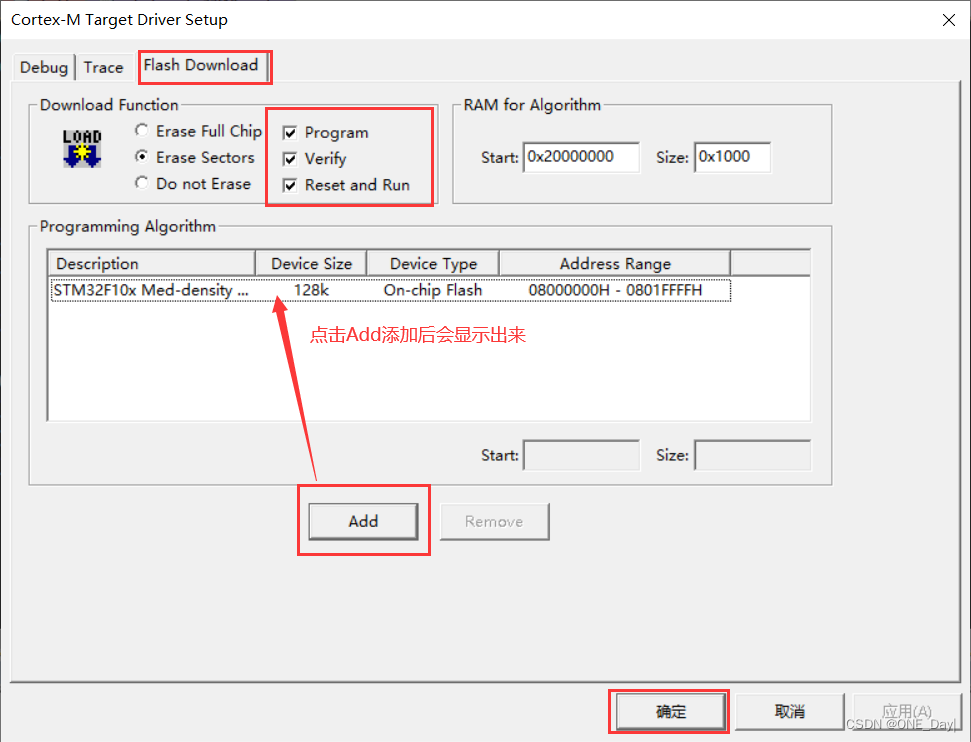Close the Cortex-M Target Driver Setup dialog
Screen dimensions: 971x742
pos(948,20)
